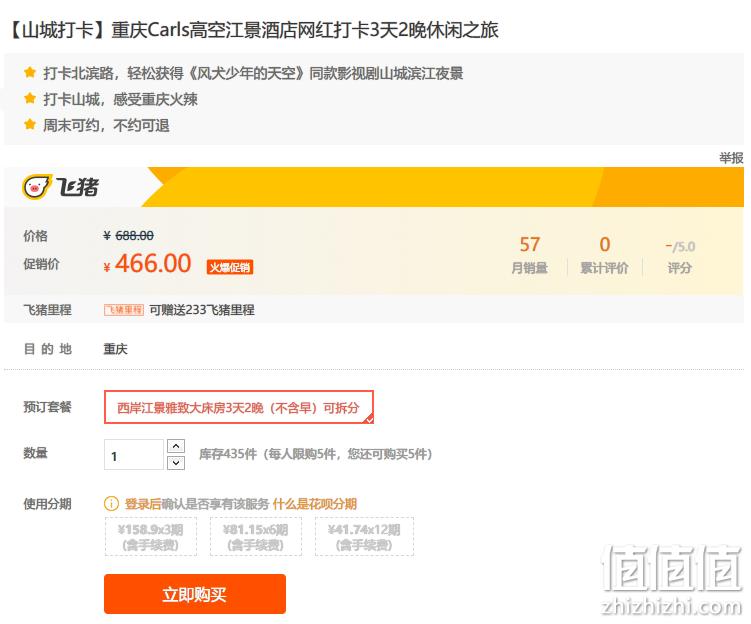Increase quantity with the up arrow
Image resolution: width=751 pixels, height=624 pixels.
coord(176,446)
